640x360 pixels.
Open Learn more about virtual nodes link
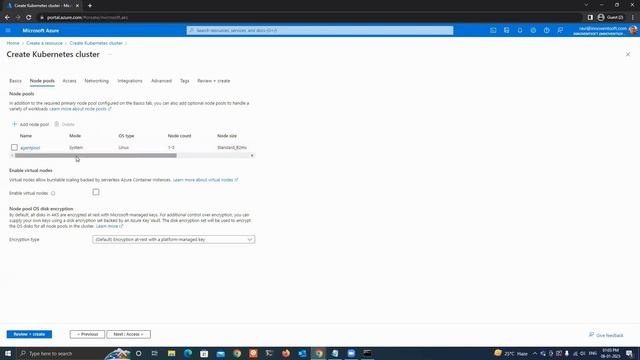pyautogui.click(x=205, y=180)
